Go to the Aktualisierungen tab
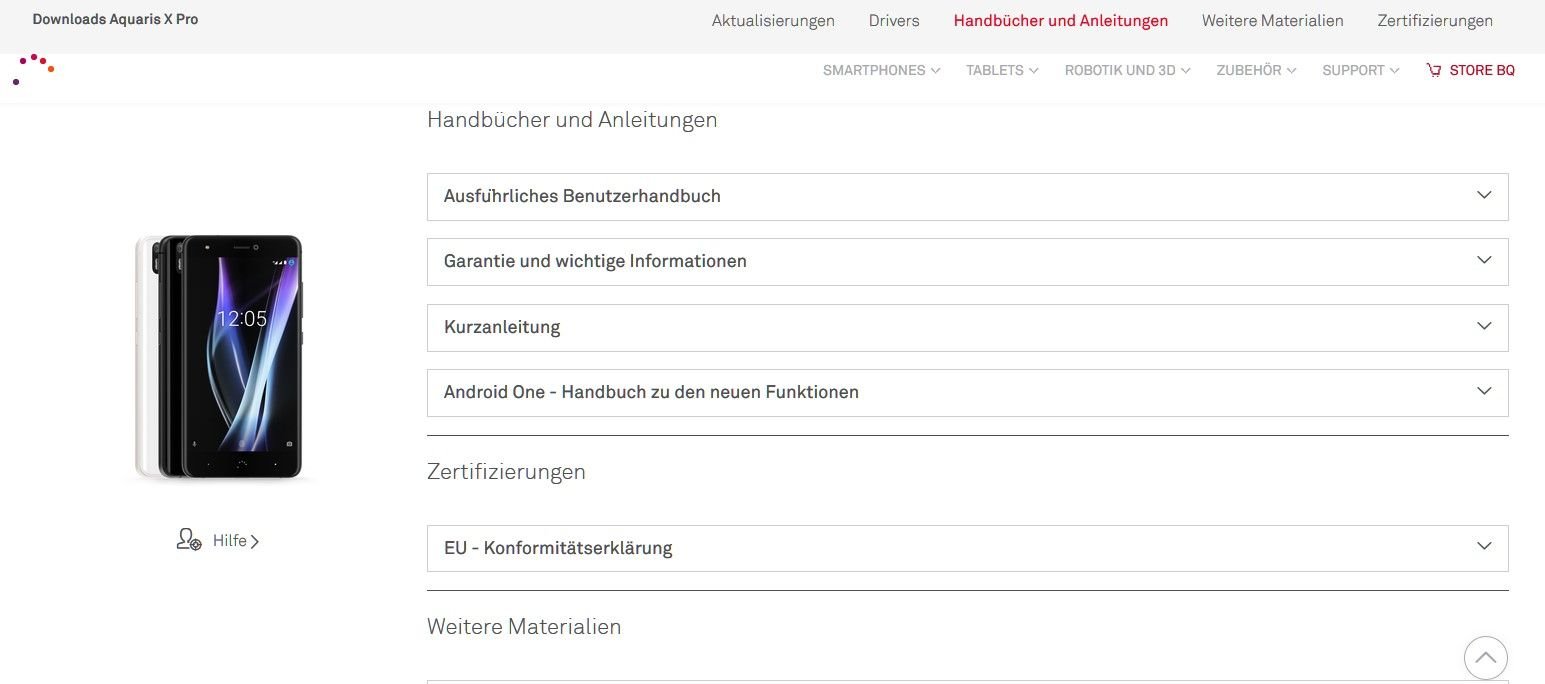This screenshot has height=684, width=1545. pyautogui.click(x=773, y=20)
